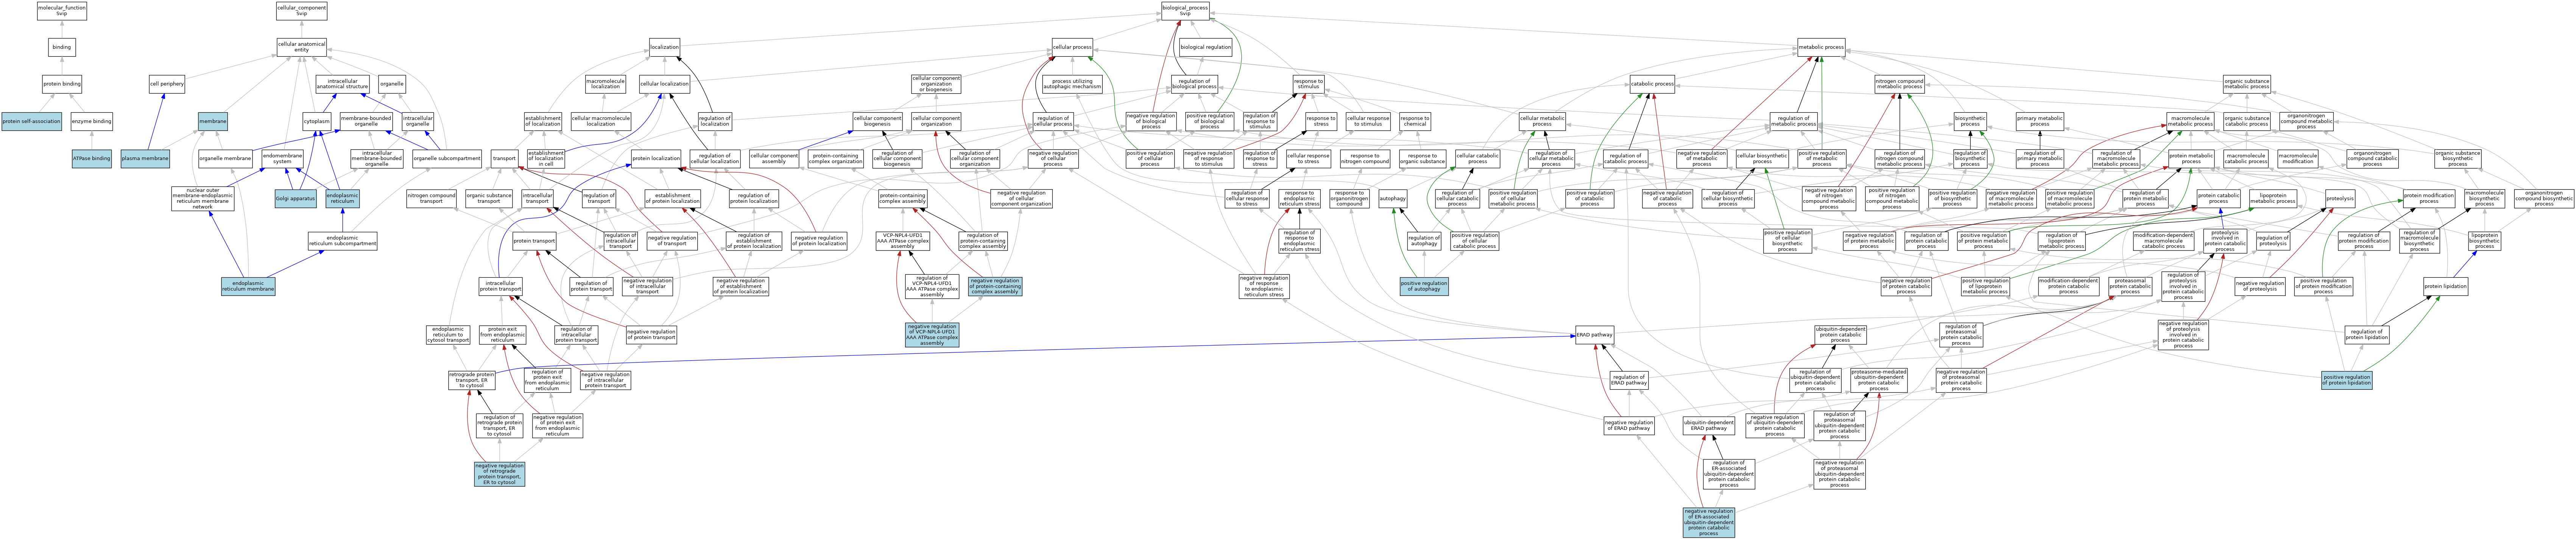Click the 'lipoprotein biosynthetic process' node

pos(2484,241)
